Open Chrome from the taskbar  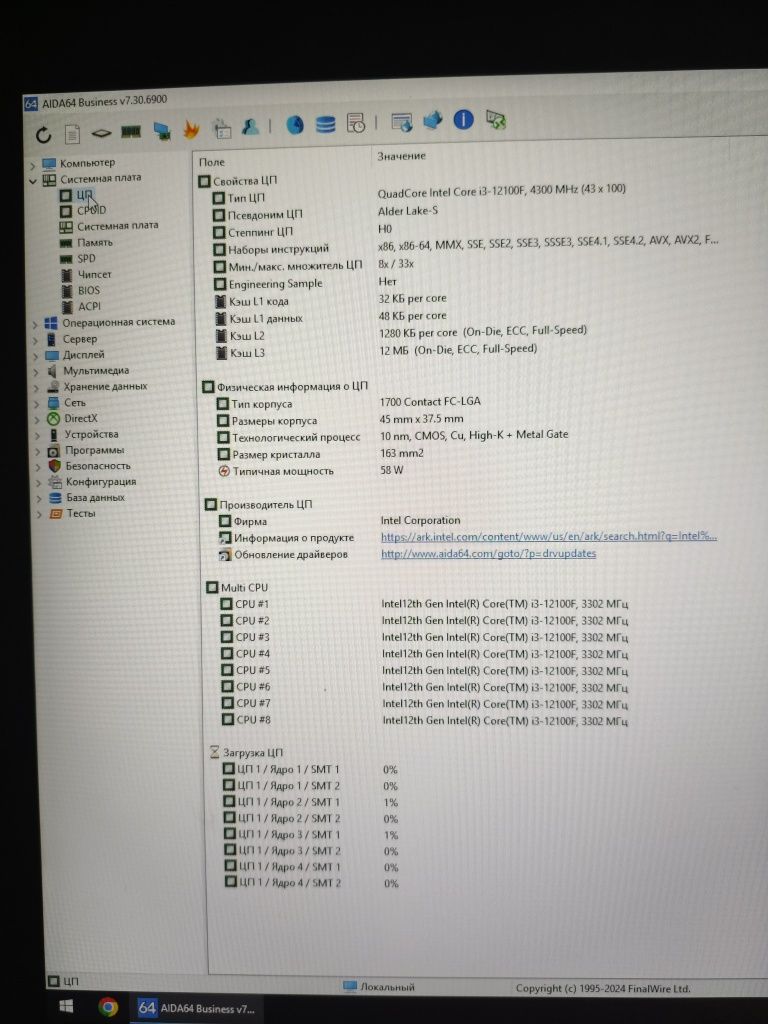tap(108, 1007)
